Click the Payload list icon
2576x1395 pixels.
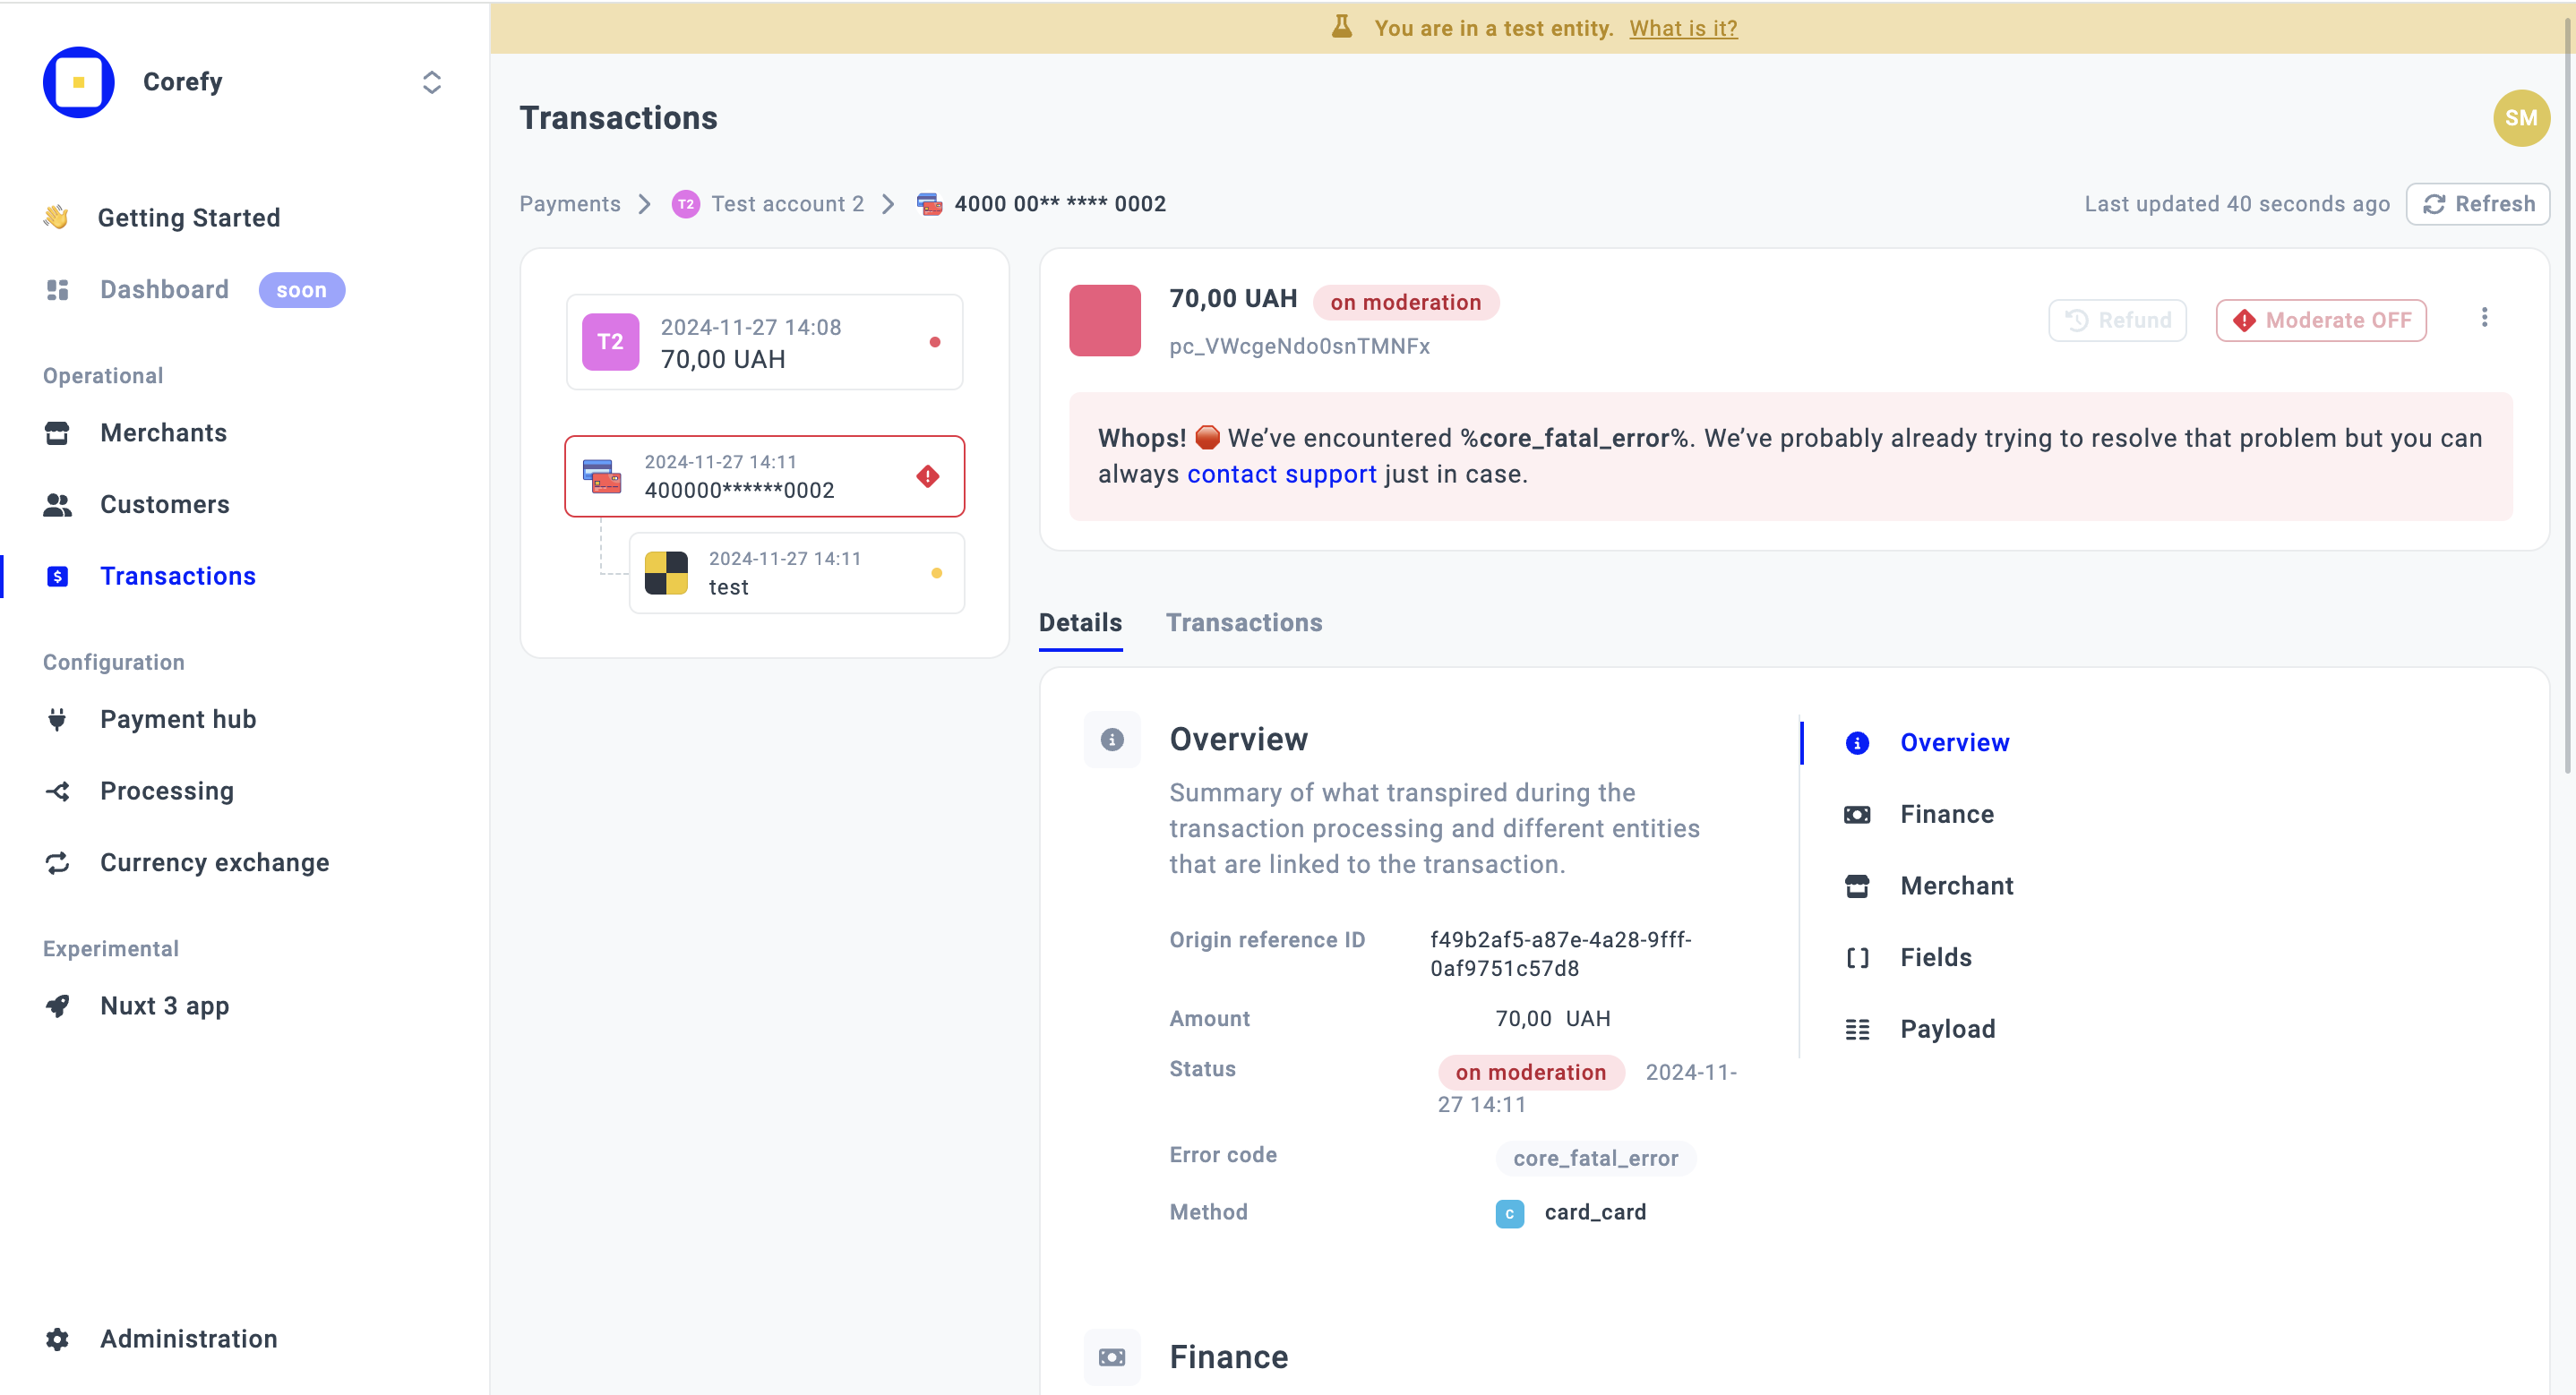click(x=1857, y=1029)
